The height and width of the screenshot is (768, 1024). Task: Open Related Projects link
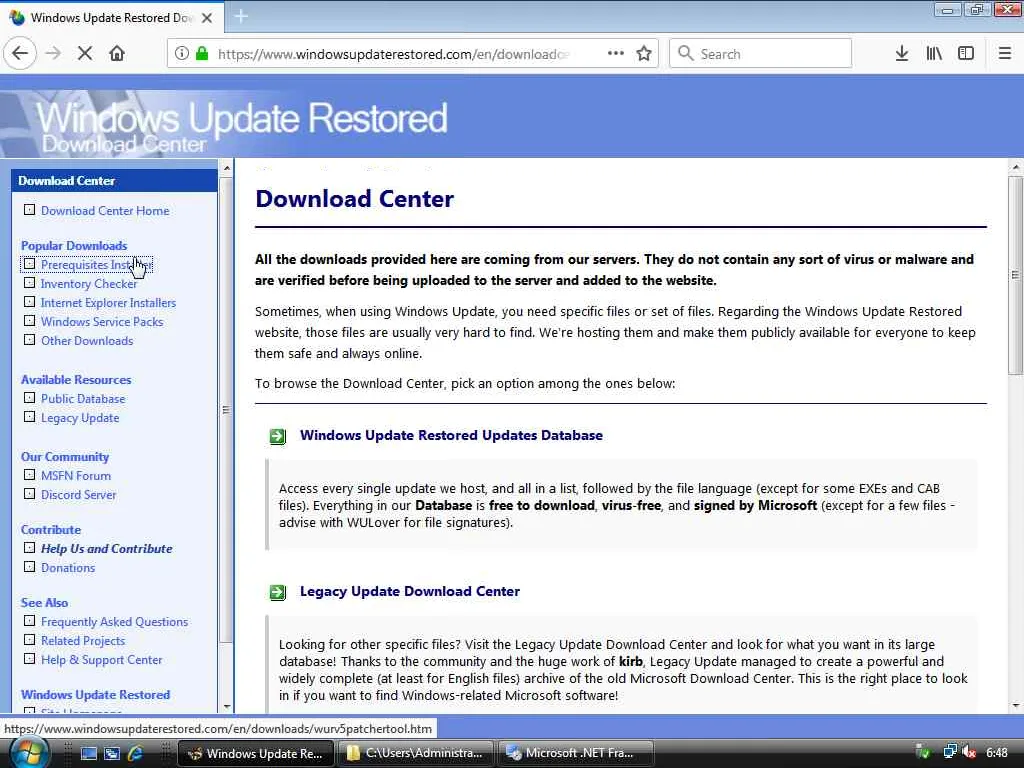(x=83, y=641)
